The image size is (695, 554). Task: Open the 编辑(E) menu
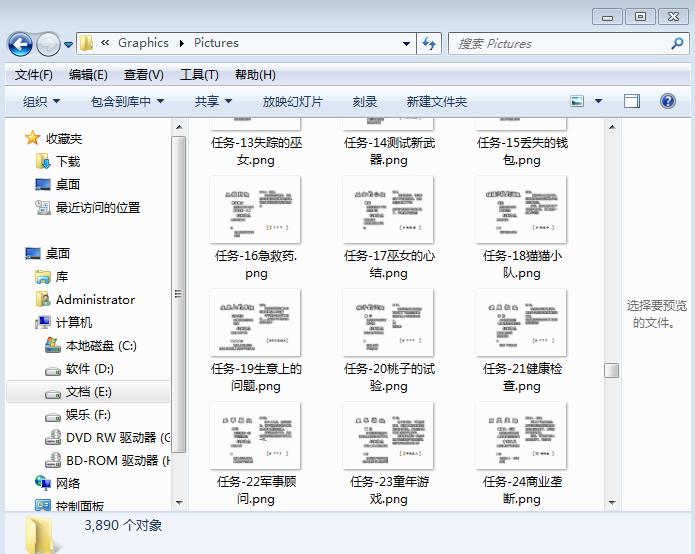pyautogui.click(x=88, y=75)
